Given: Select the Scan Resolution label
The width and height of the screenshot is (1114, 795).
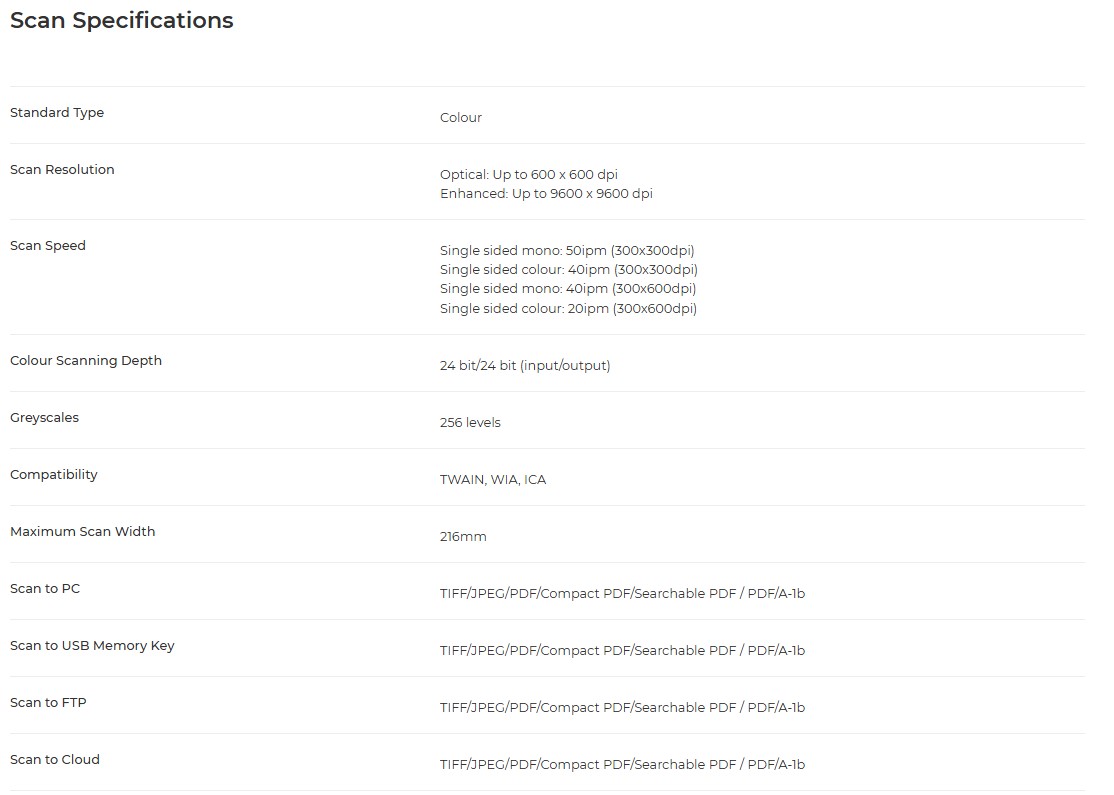Looking at the screenshot, I should tap(62, 169).
